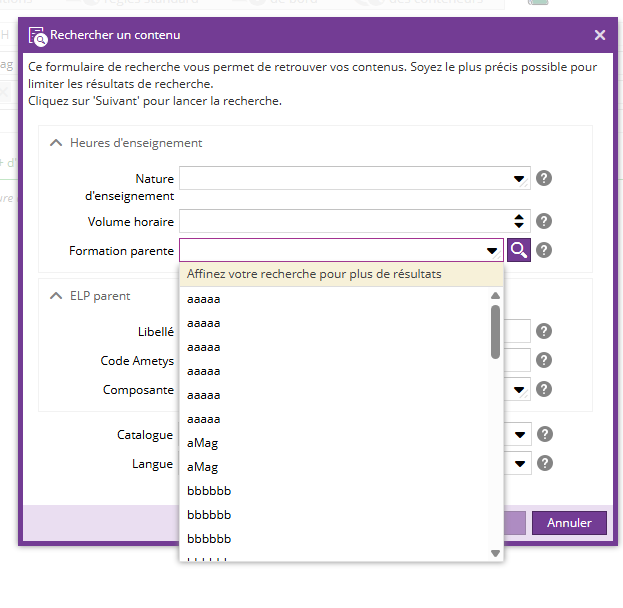The width and height of the screenshot is (623, 608).
Task: Show help tooltip icon for Libellé
Action: 544,332
